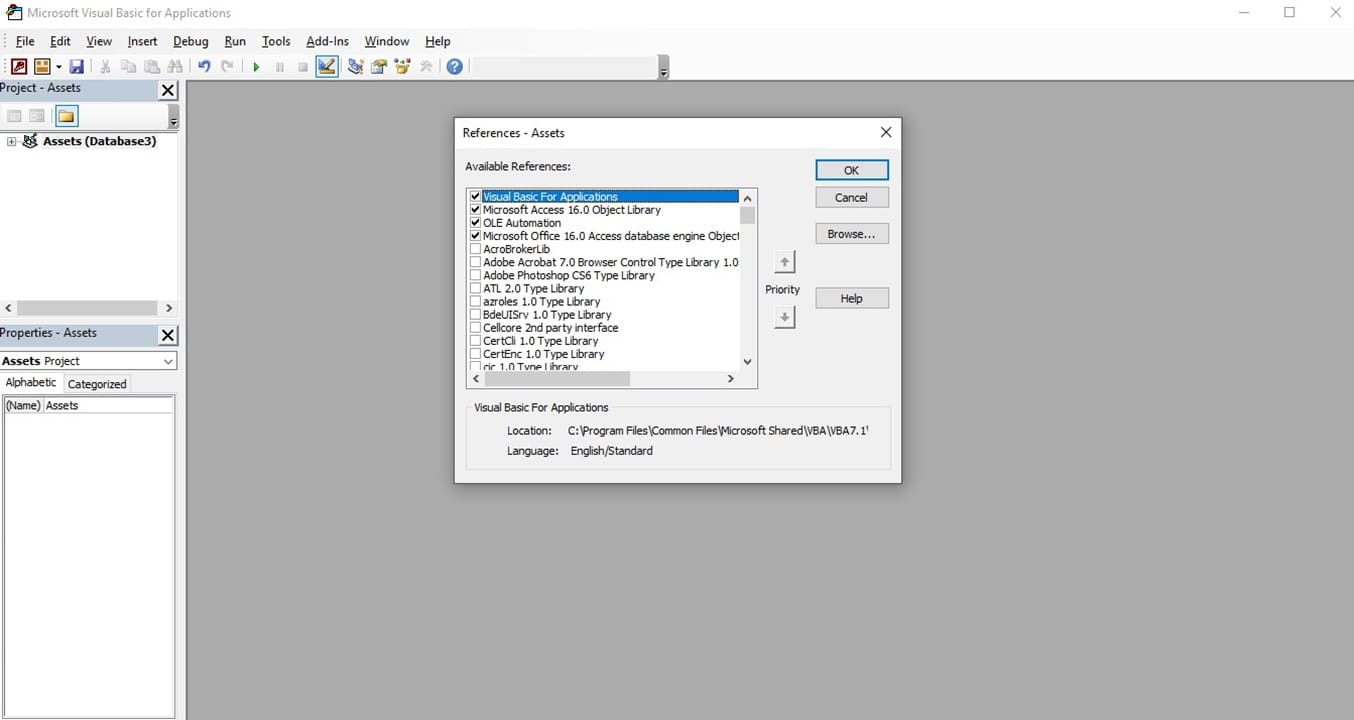
Task: Open Project pane toolbar options arrow
Action: click(x=174, y=117)
